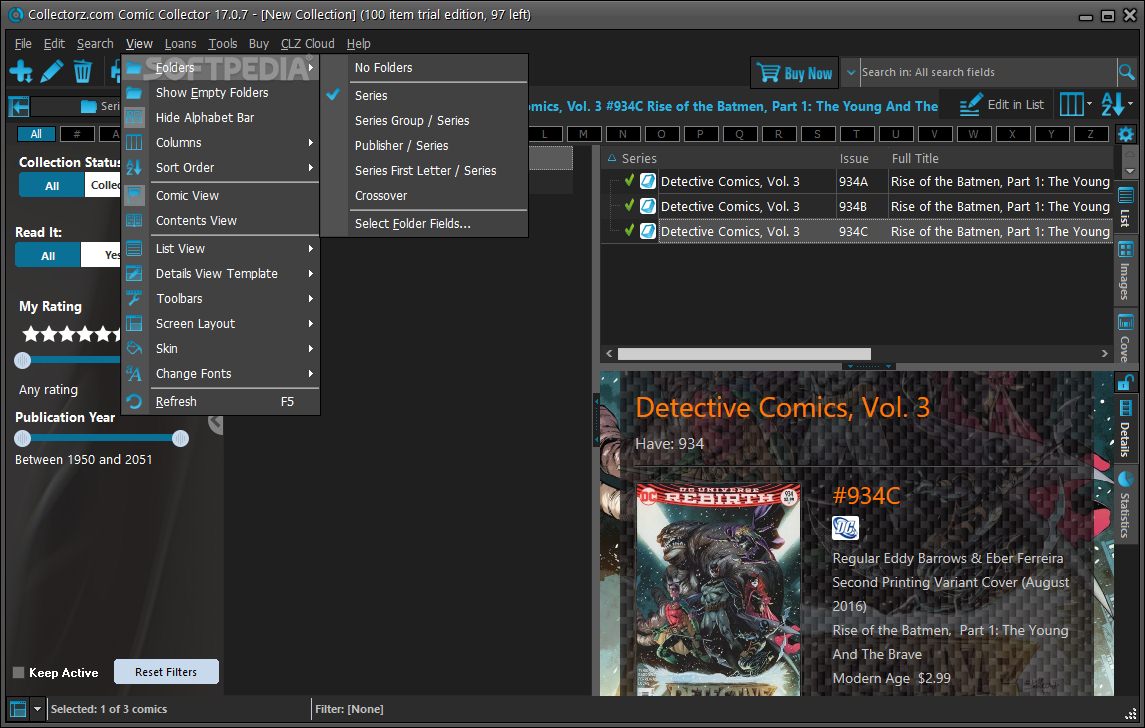Choose No Folders in submenu

(x=424, y=68)
